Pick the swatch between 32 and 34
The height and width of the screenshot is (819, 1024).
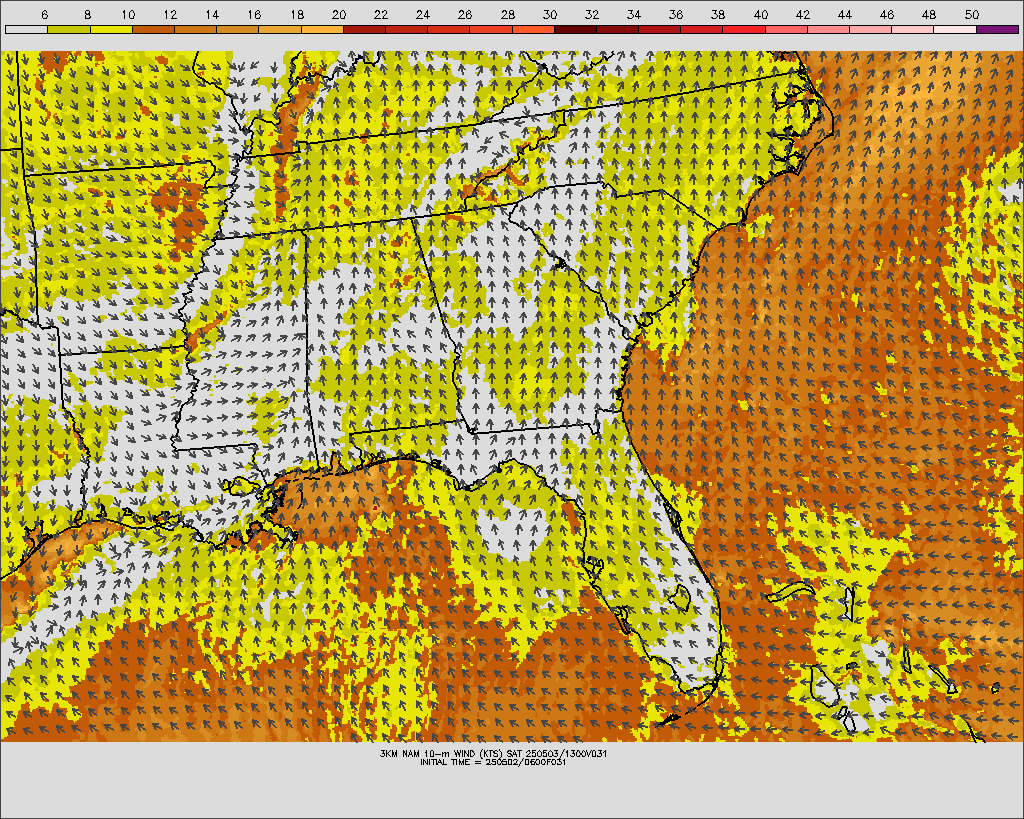point(618,29)
